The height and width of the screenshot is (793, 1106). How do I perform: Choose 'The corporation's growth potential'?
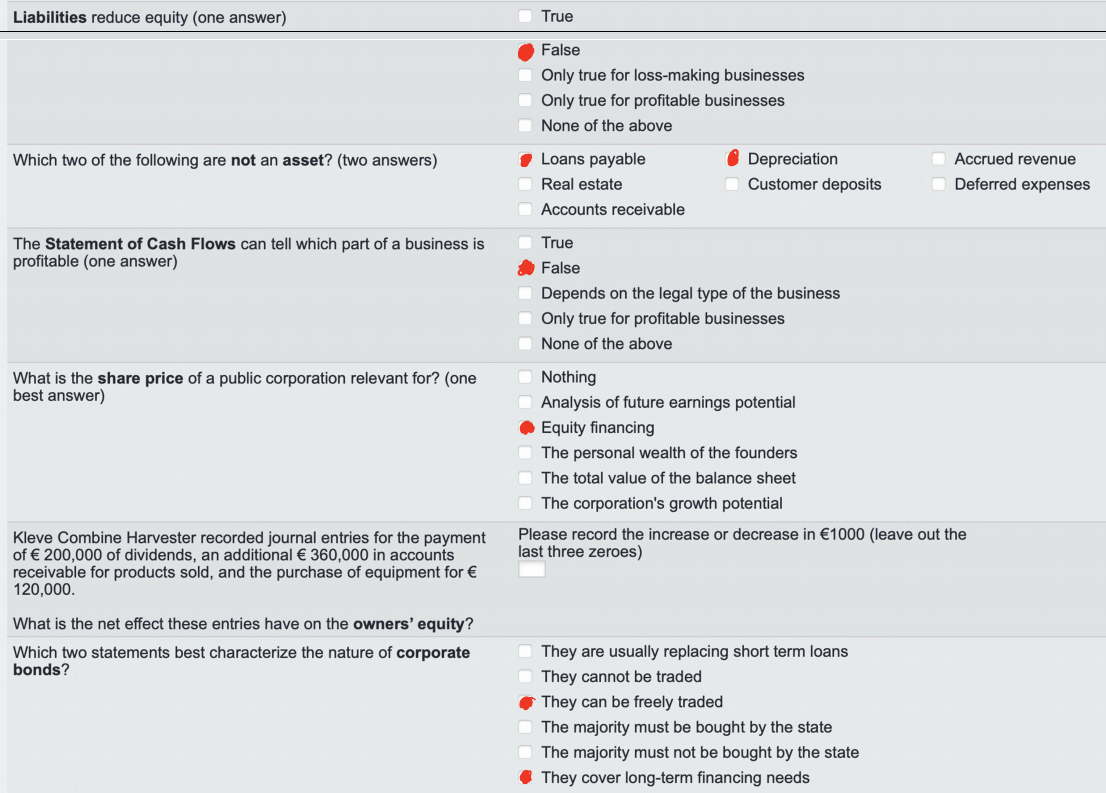point(525,503)
